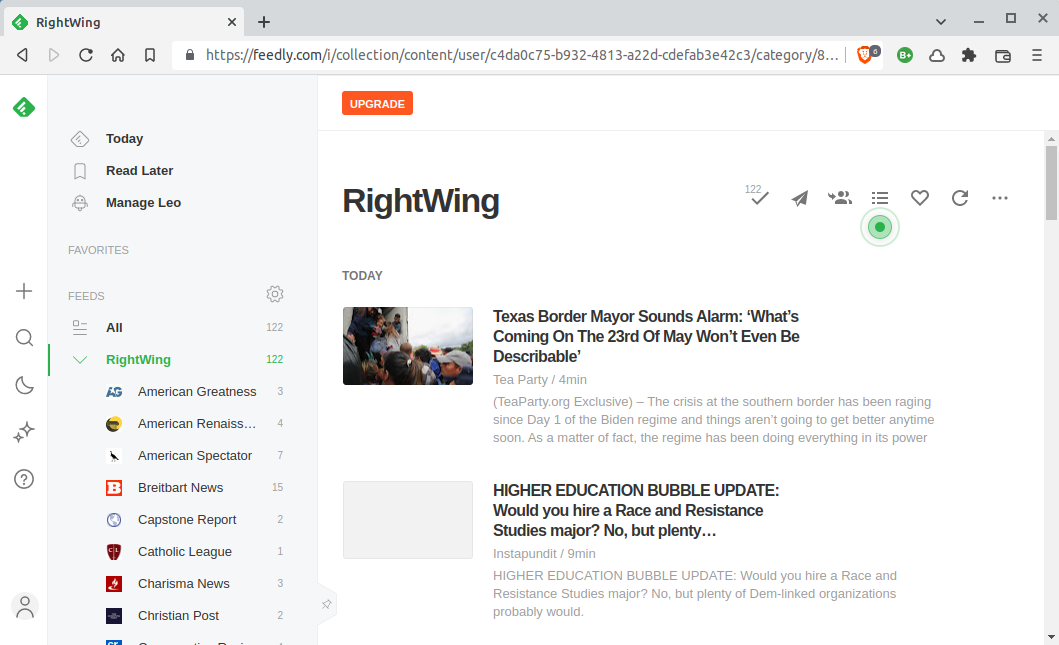This screenshot has width=1059, height=645.
Task: Collapse the RightWing feed category chevron
Action: pyautogui.click(x=80, y=359)
